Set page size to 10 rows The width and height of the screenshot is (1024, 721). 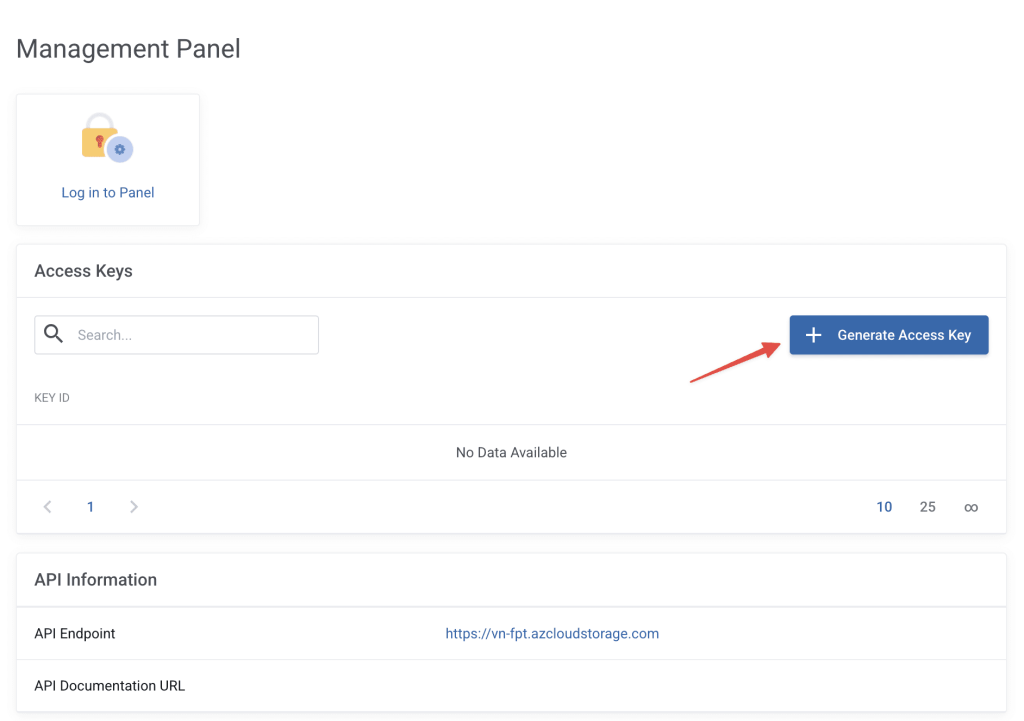click(884, 507)
